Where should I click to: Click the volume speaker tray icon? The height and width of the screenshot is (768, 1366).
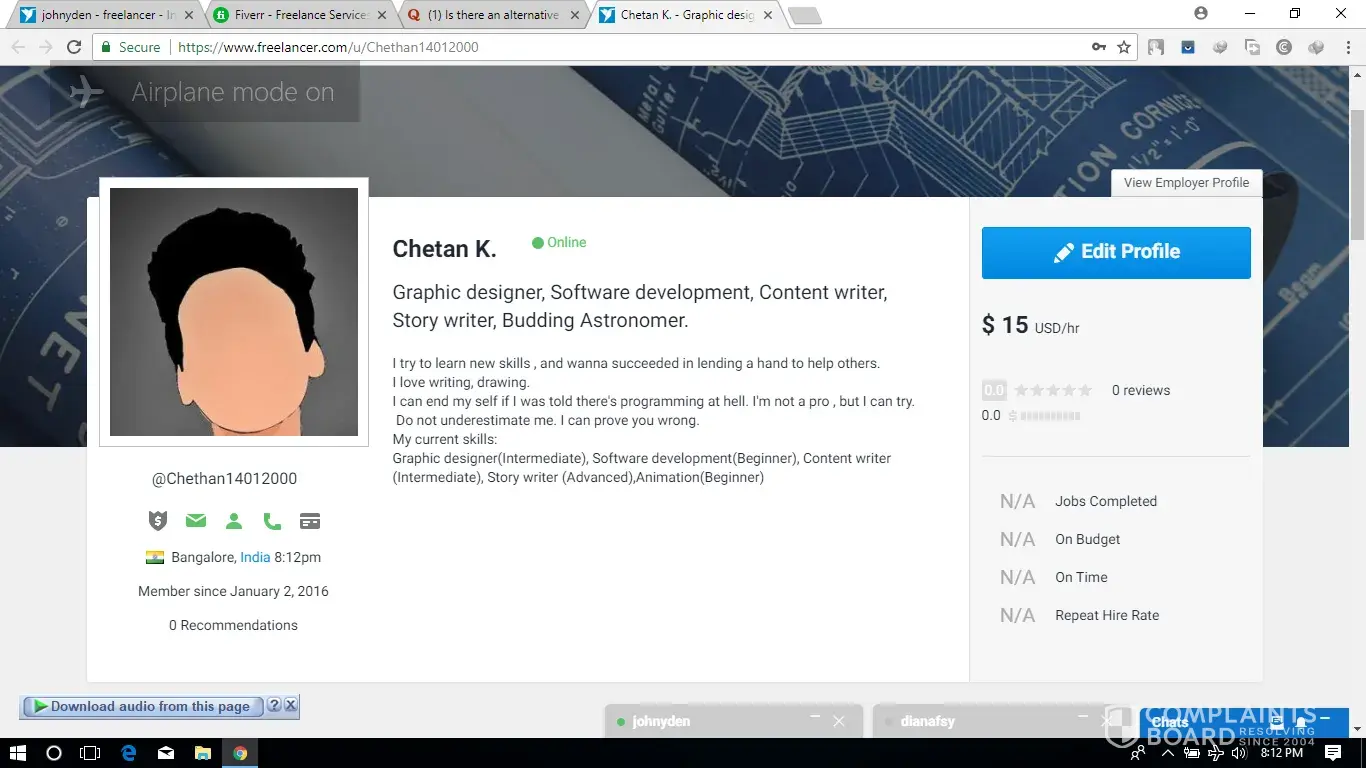(x=1240, y=753)
